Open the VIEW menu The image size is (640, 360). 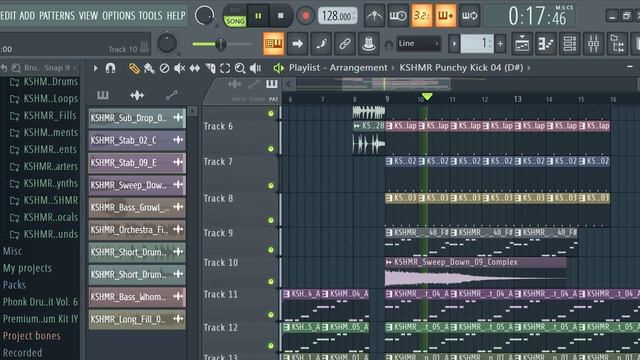click(88, 16)
